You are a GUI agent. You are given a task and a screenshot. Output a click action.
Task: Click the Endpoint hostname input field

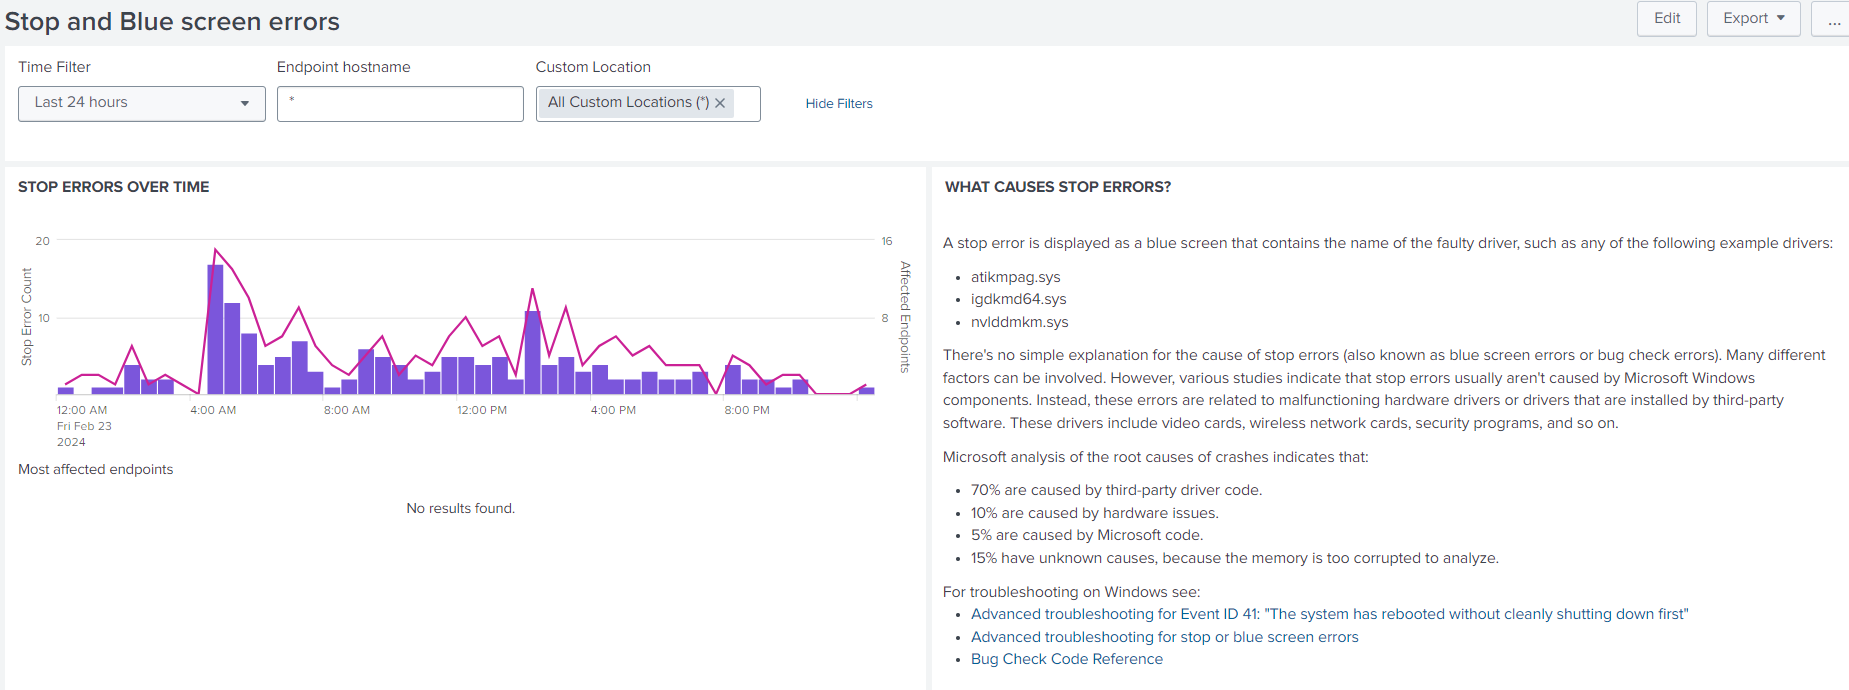click(400, 104)
